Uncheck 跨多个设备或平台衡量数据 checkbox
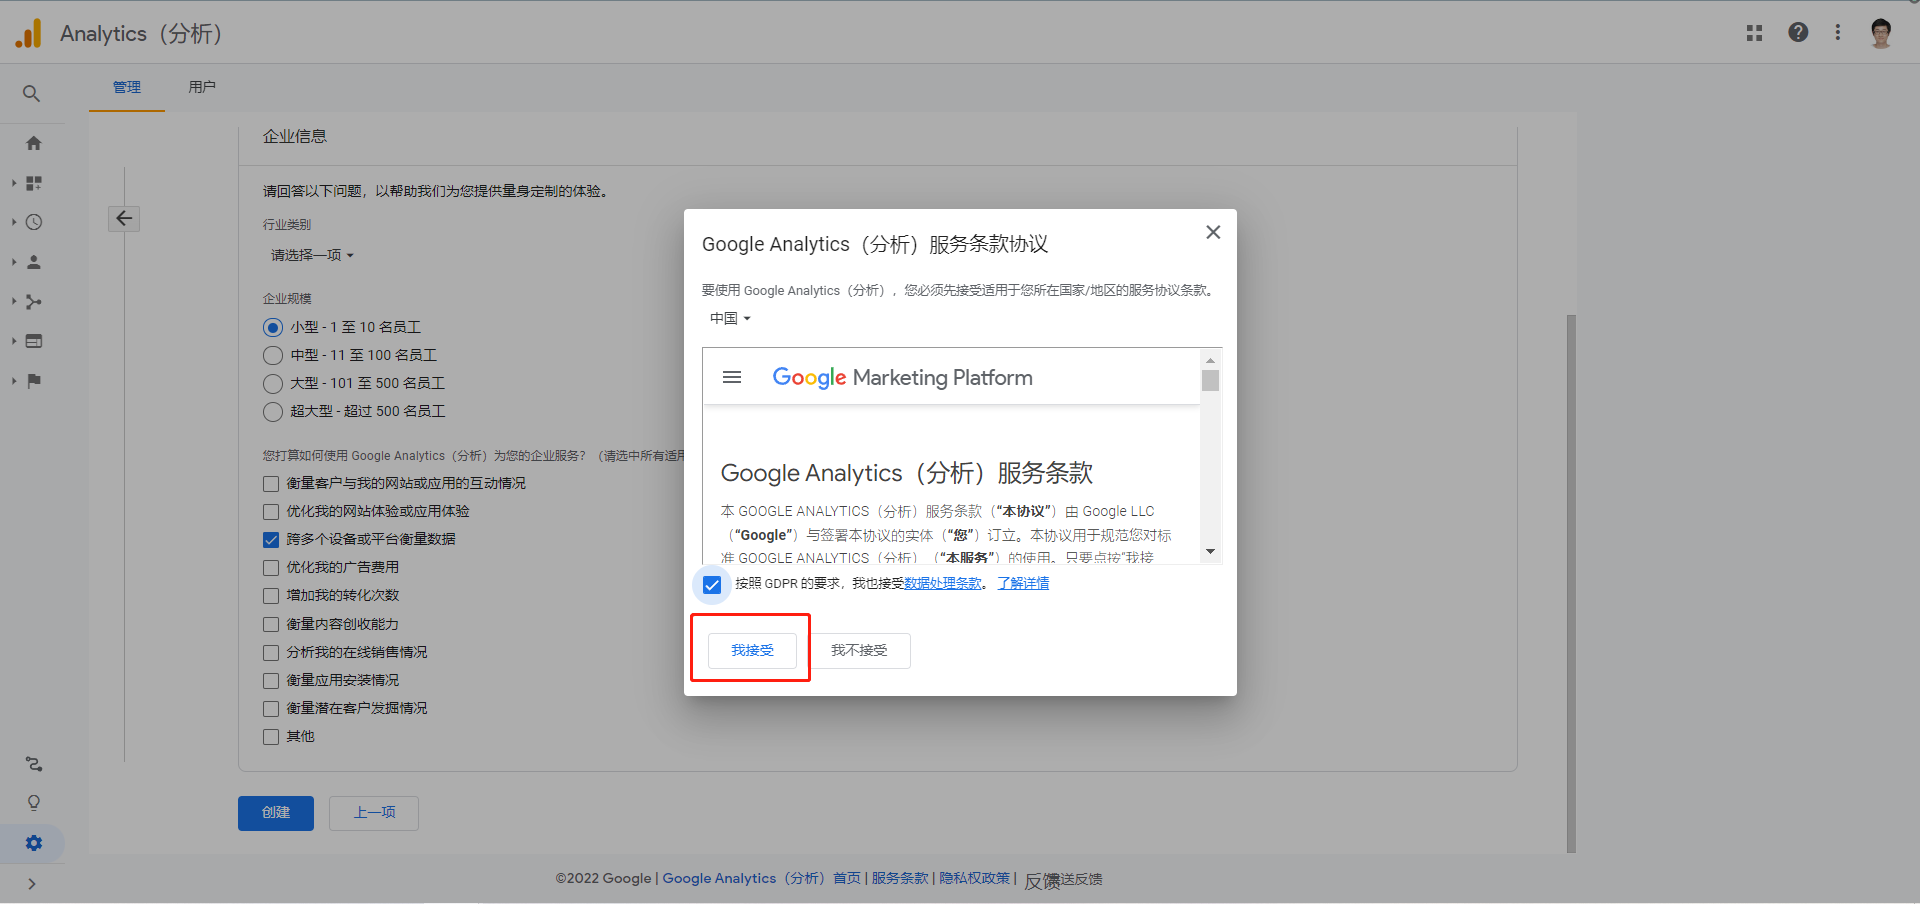The height and width of the screenshot is (904, 1920). 271,540
